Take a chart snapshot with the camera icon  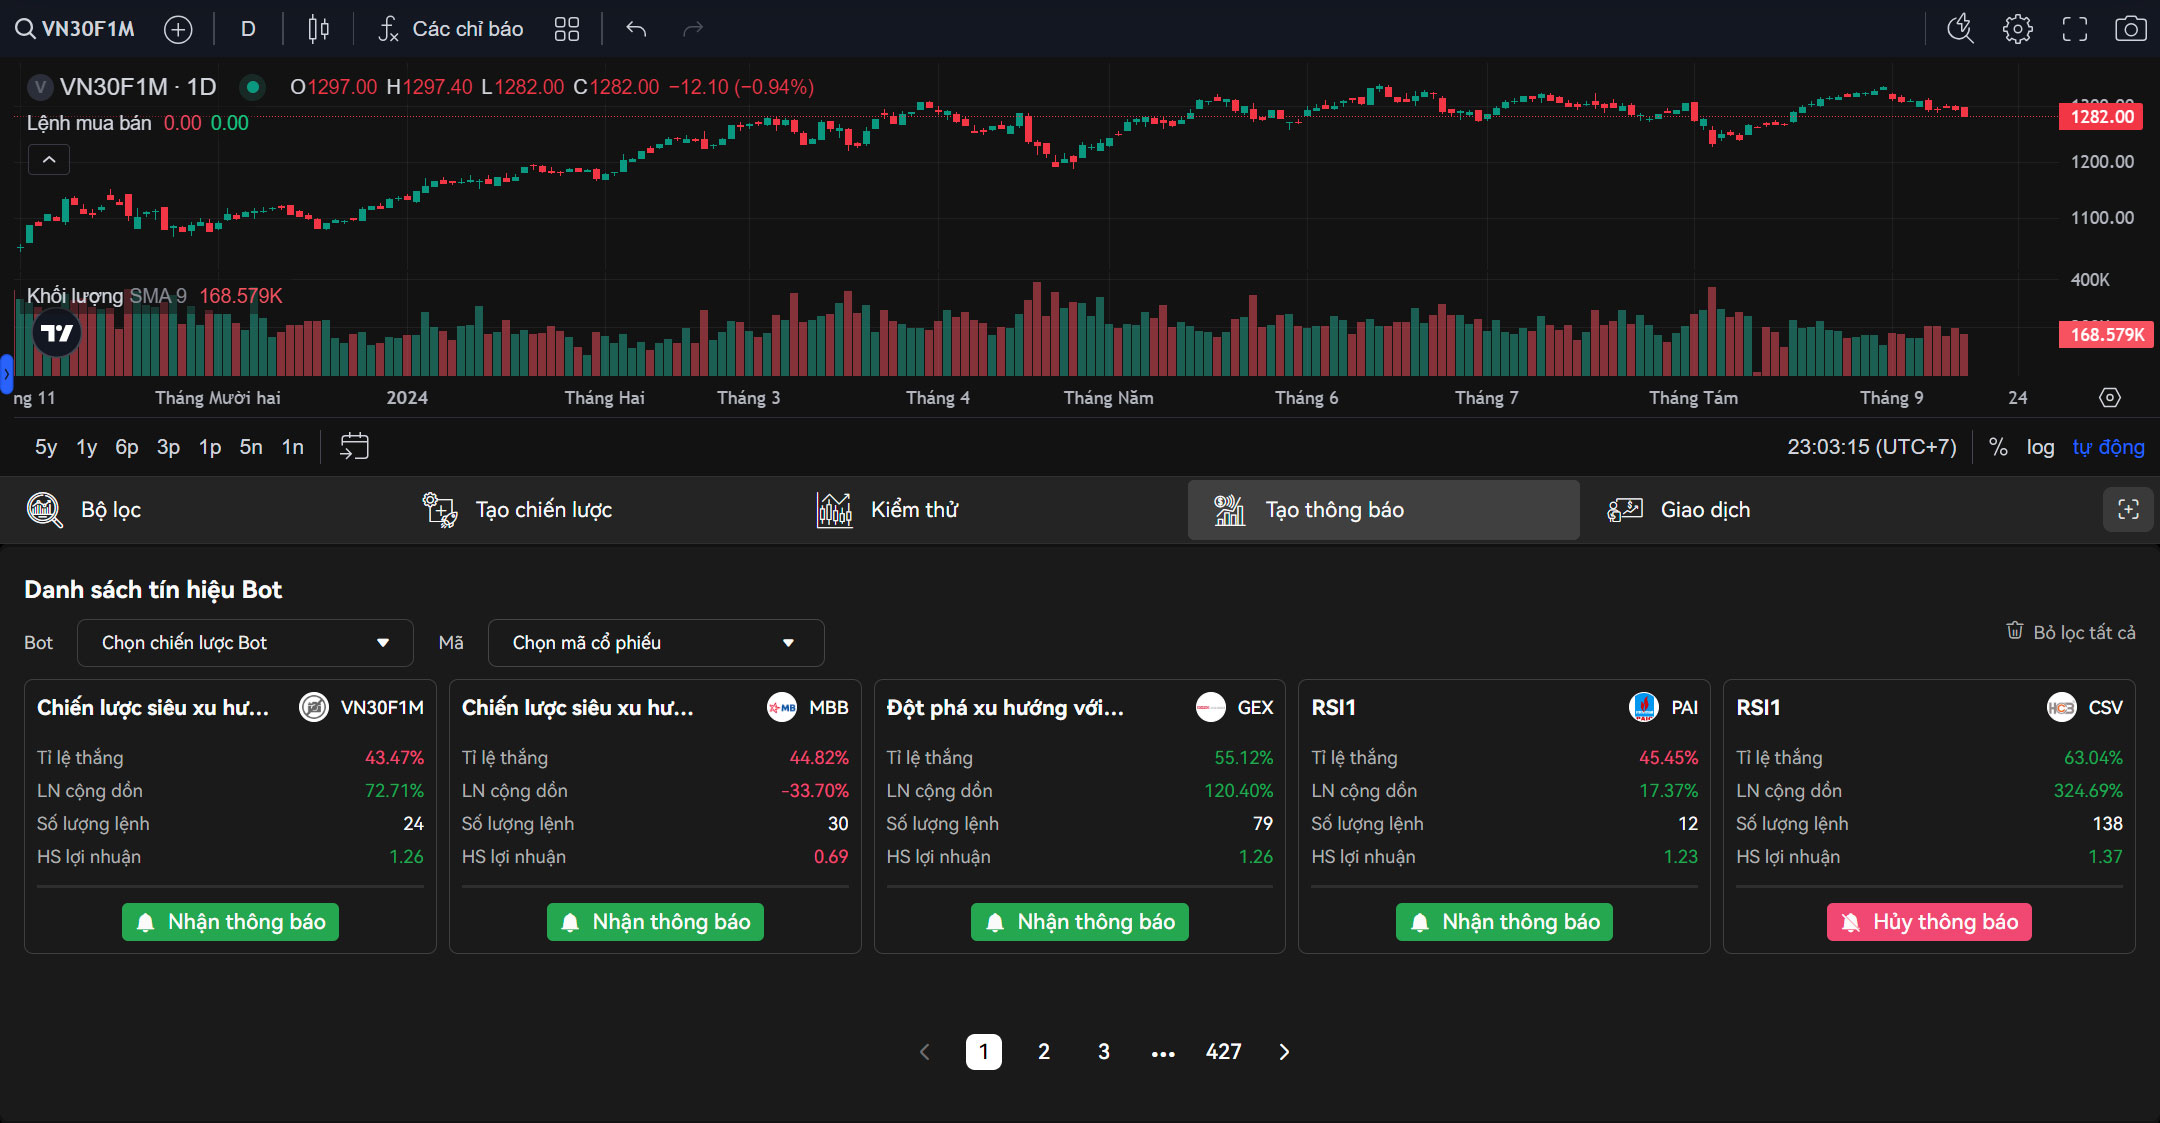pos(2131,28)
